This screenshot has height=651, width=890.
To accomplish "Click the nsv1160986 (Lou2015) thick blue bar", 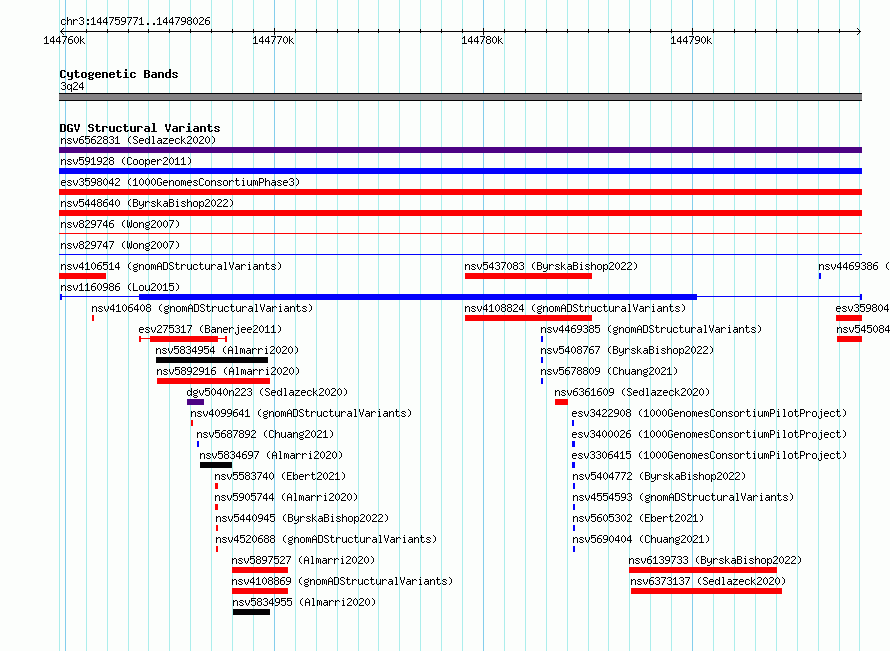I will tap(418, 297).
